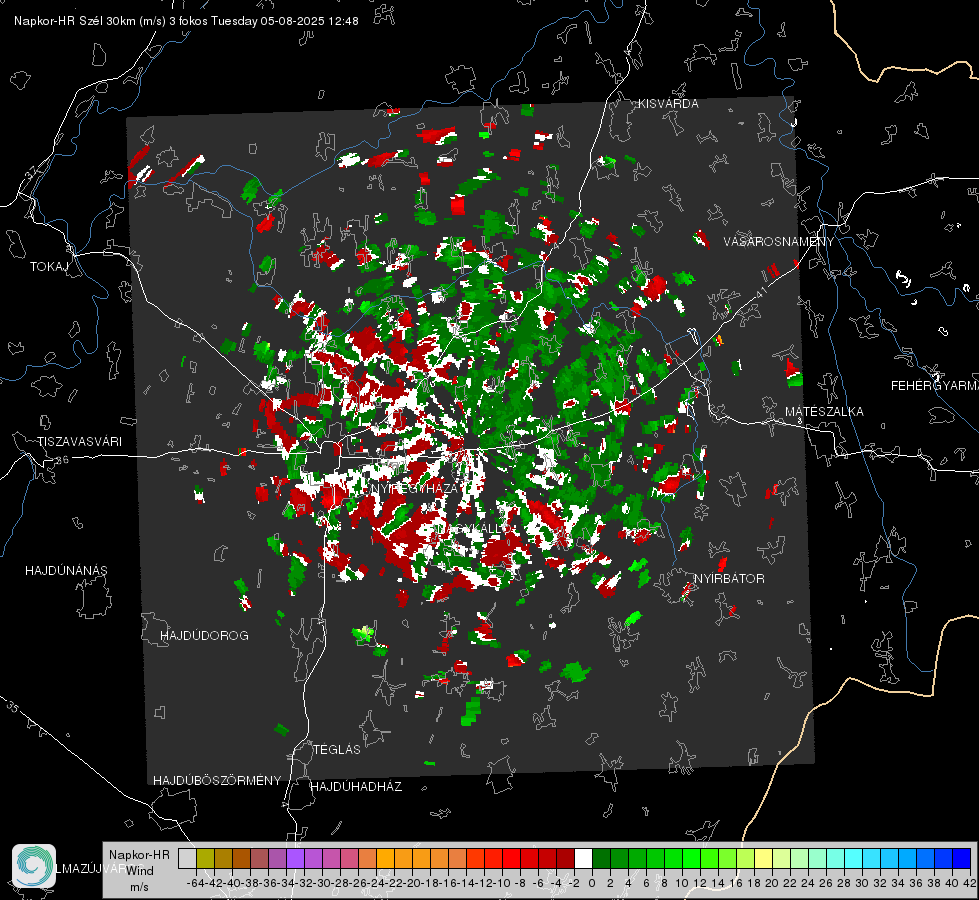Click the legend value 0
Screen dimensions: 979x900
point(592,883)
